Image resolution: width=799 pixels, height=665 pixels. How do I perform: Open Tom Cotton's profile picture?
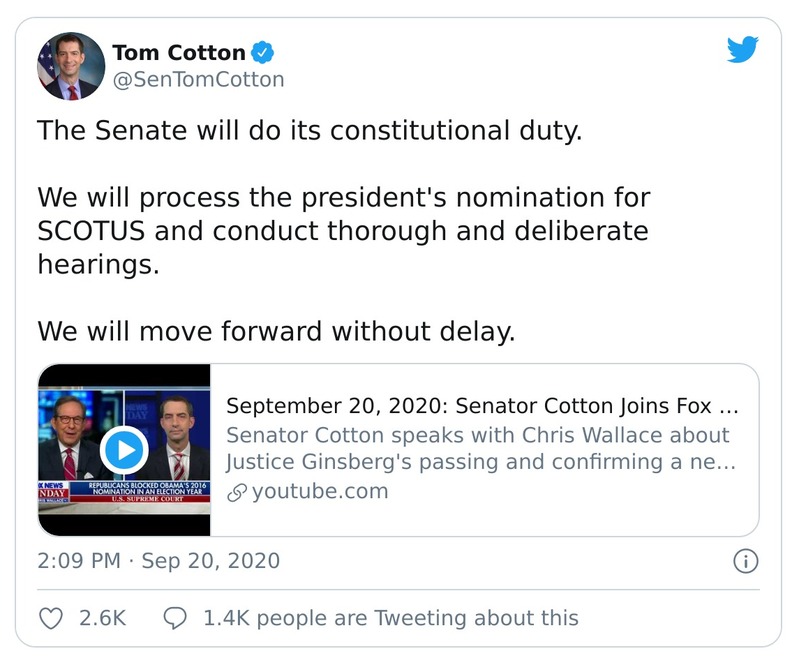click(71, 66)
